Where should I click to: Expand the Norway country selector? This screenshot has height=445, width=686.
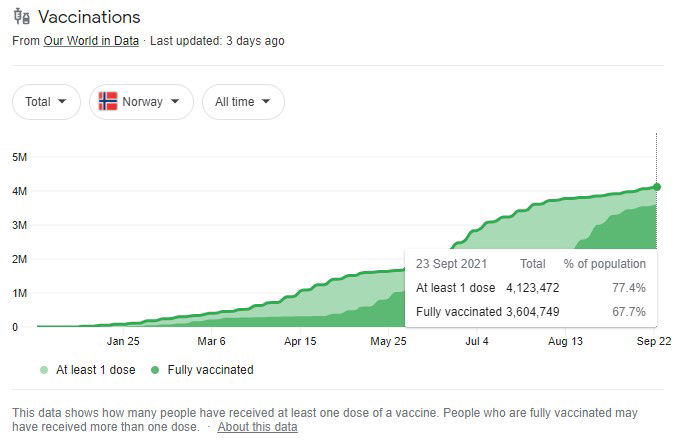(140, 102)
